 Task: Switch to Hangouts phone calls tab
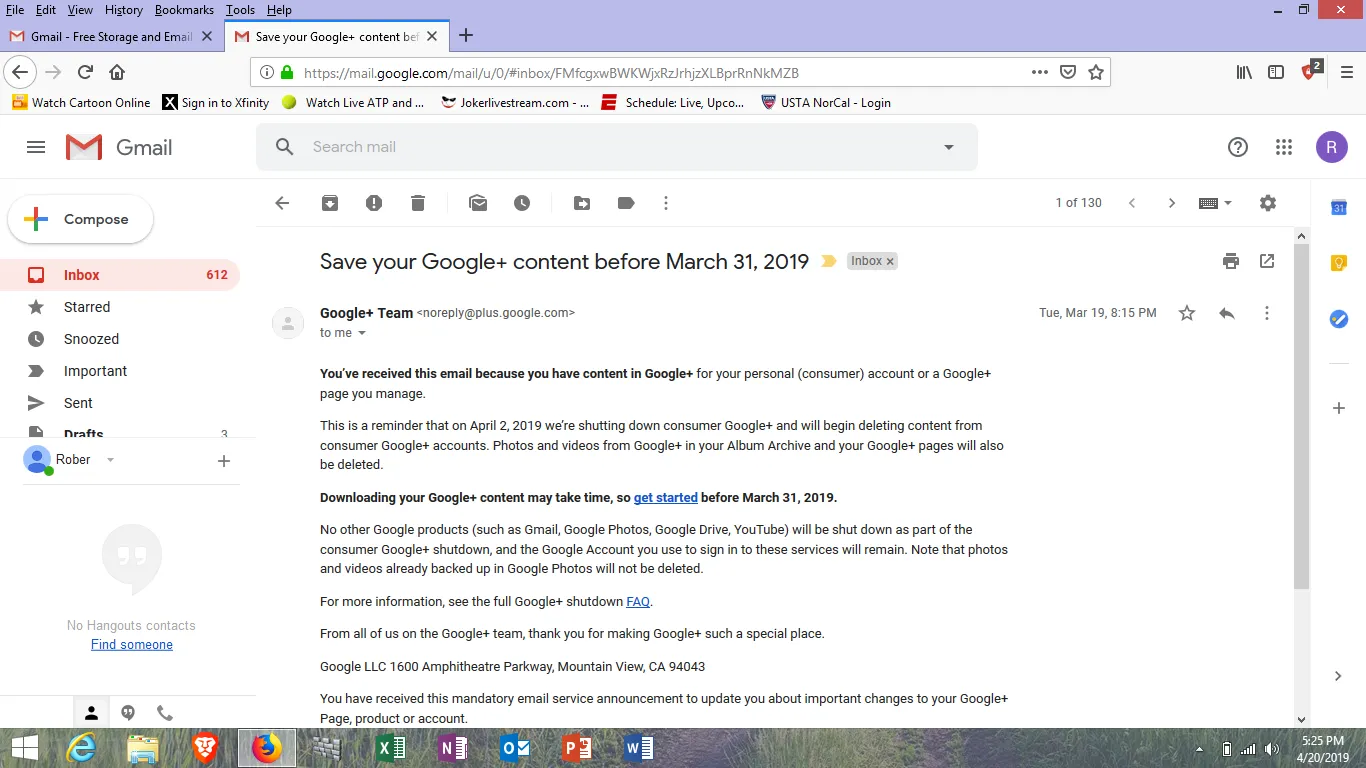pyautogui.click(x=165, y=713)
